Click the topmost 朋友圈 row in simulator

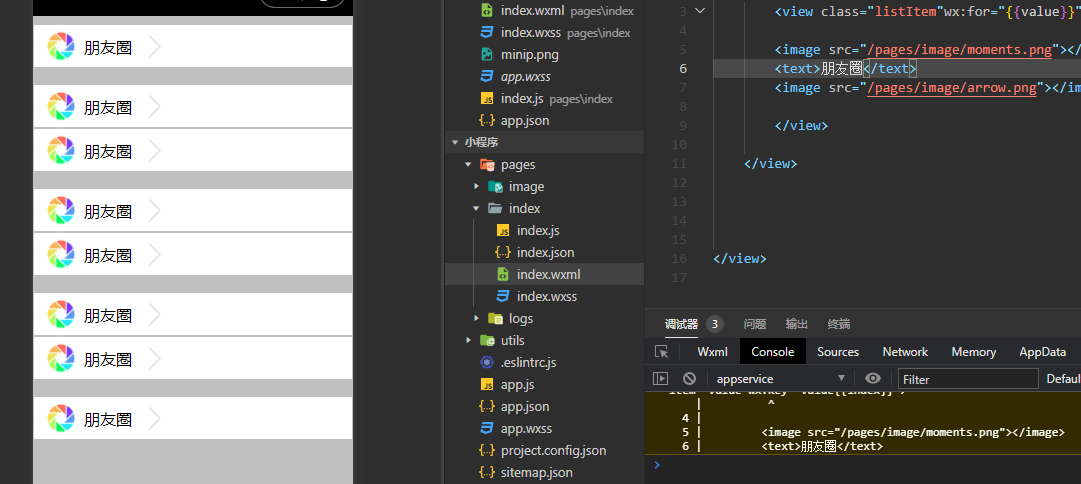(x=193, y=47)
